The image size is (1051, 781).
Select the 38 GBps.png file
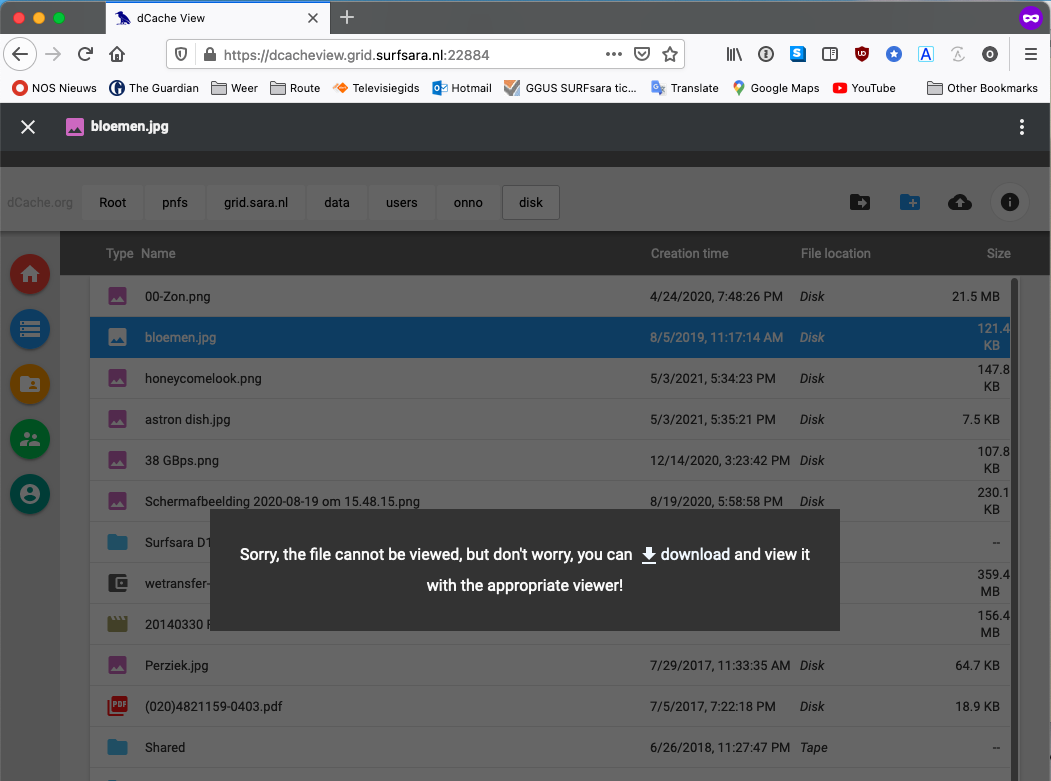[x=550, y=460]
